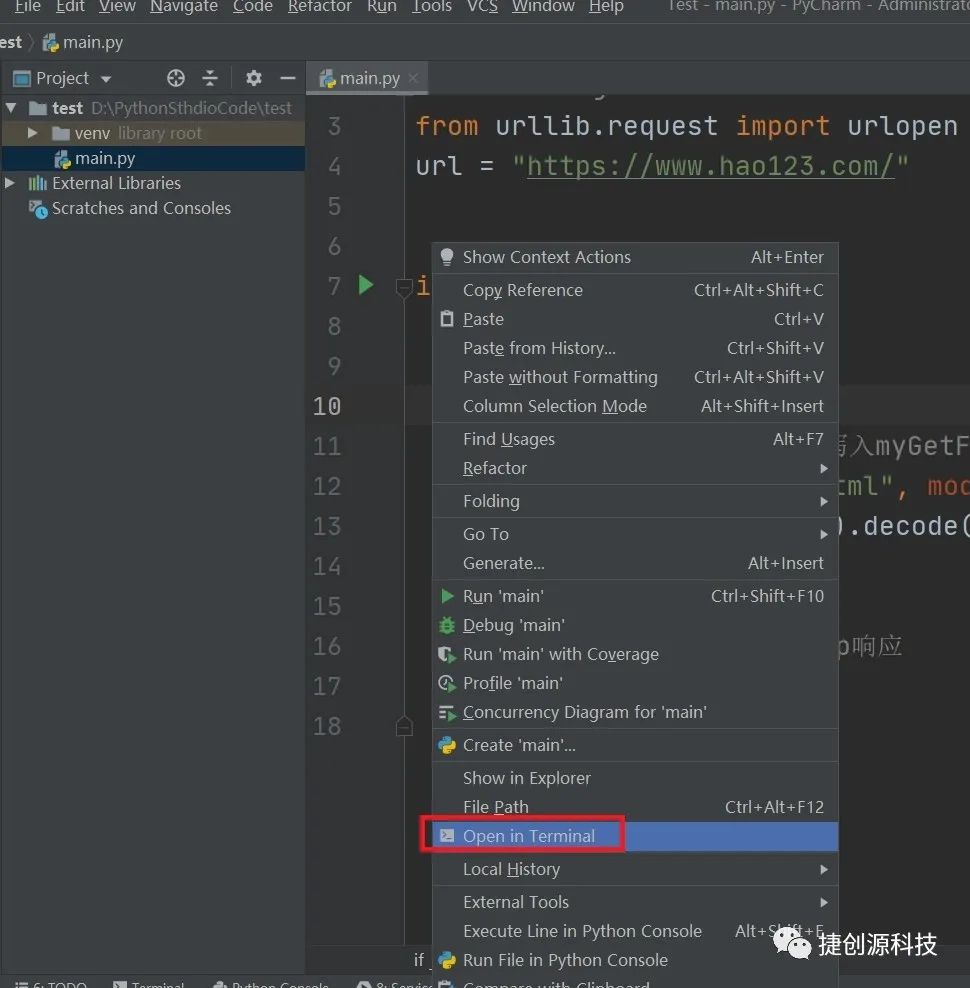
Task: Choose Debug 'main'
Action: coord(635,625)
